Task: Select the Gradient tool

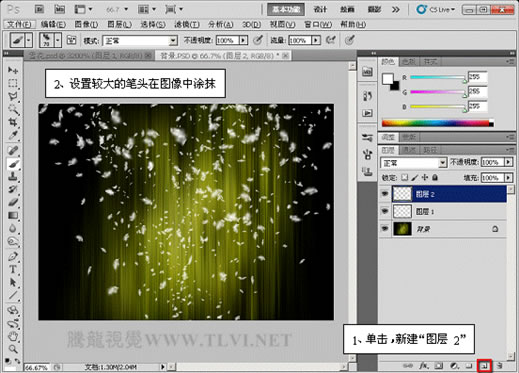Action: point(13,216)
